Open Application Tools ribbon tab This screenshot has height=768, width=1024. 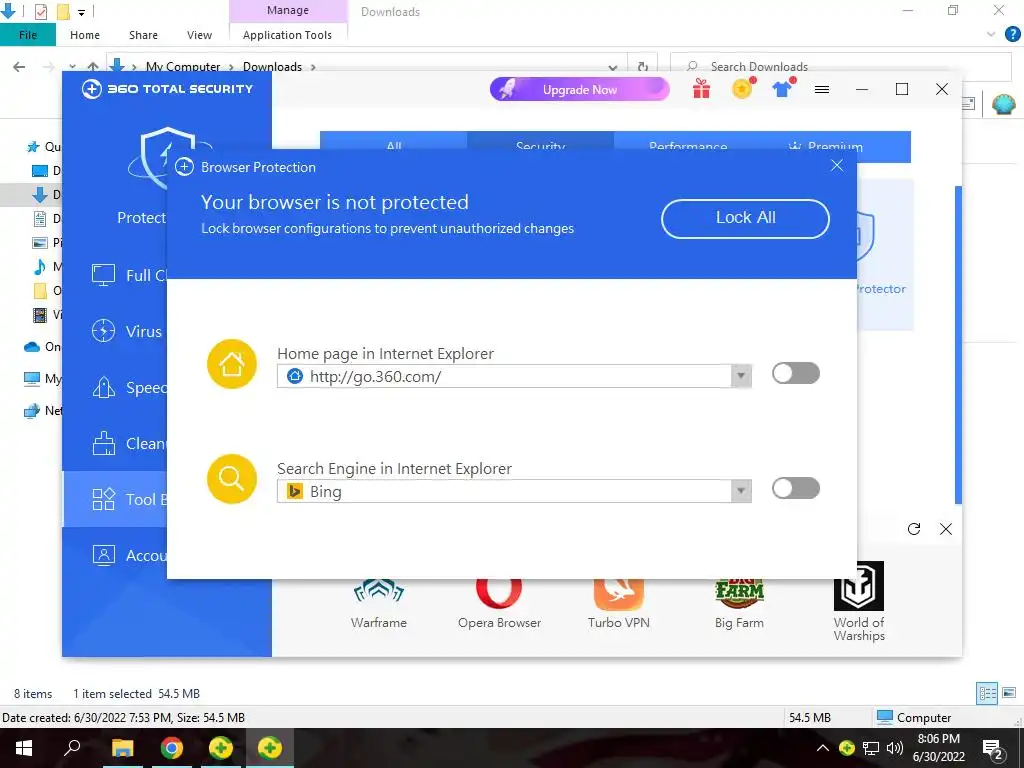(287, 35)
